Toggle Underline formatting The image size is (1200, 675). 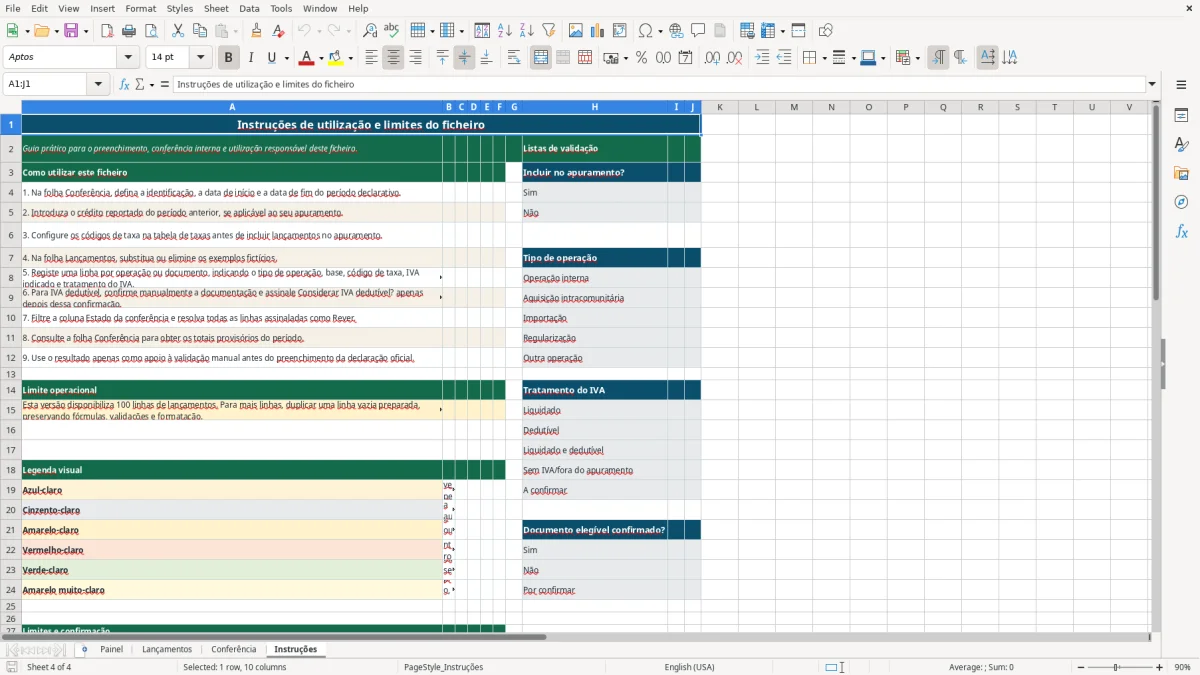pyautogui.click(x=271, y=58)
